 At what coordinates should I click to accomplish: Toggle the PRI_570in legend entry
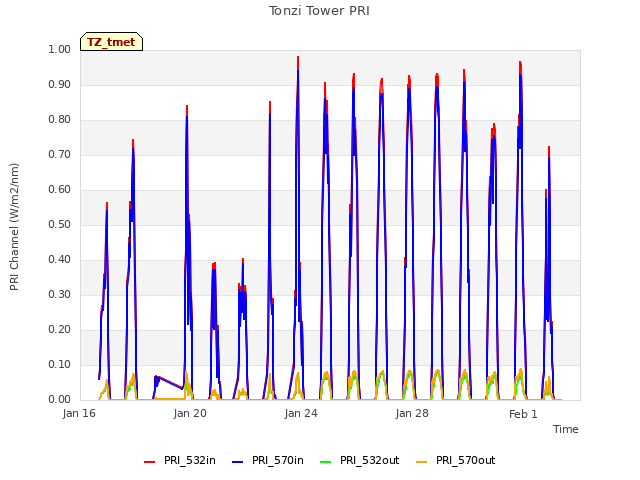[x=268, y=460]
